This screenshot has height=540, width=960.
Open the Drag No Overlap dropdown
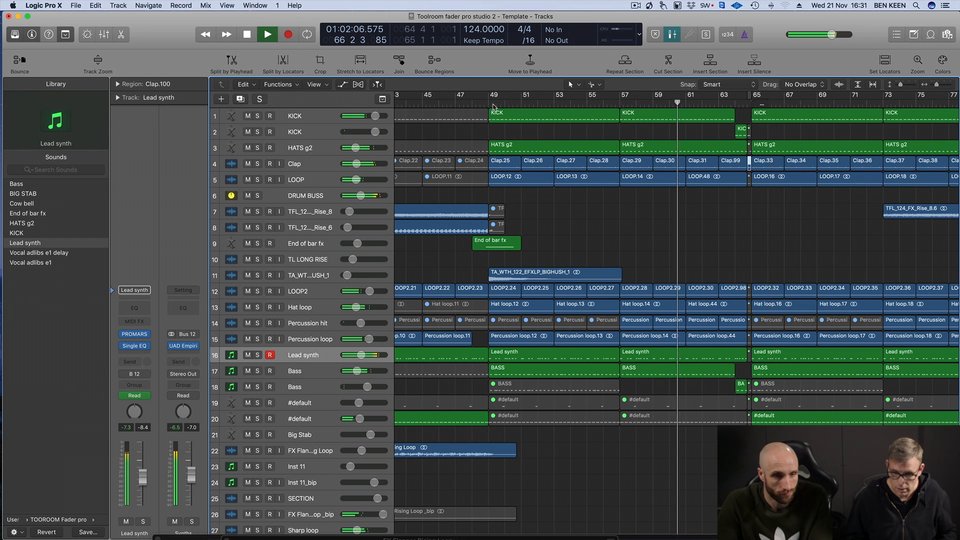pos(804,84)
